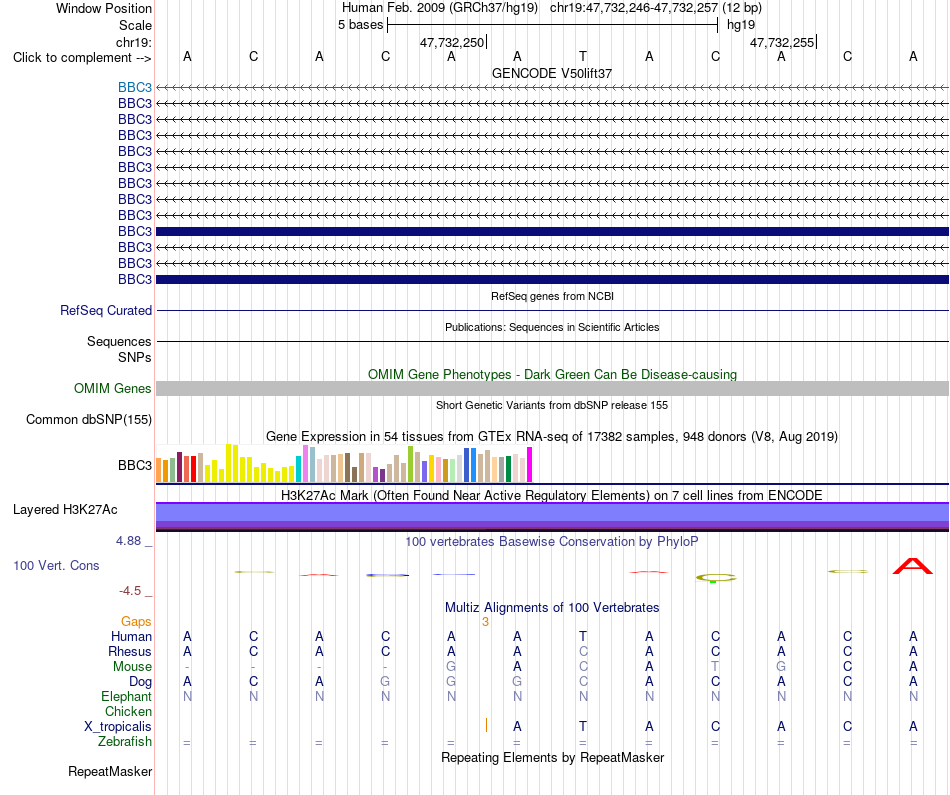
Task: Click the Scale label
Action: [x=135, y=25]
